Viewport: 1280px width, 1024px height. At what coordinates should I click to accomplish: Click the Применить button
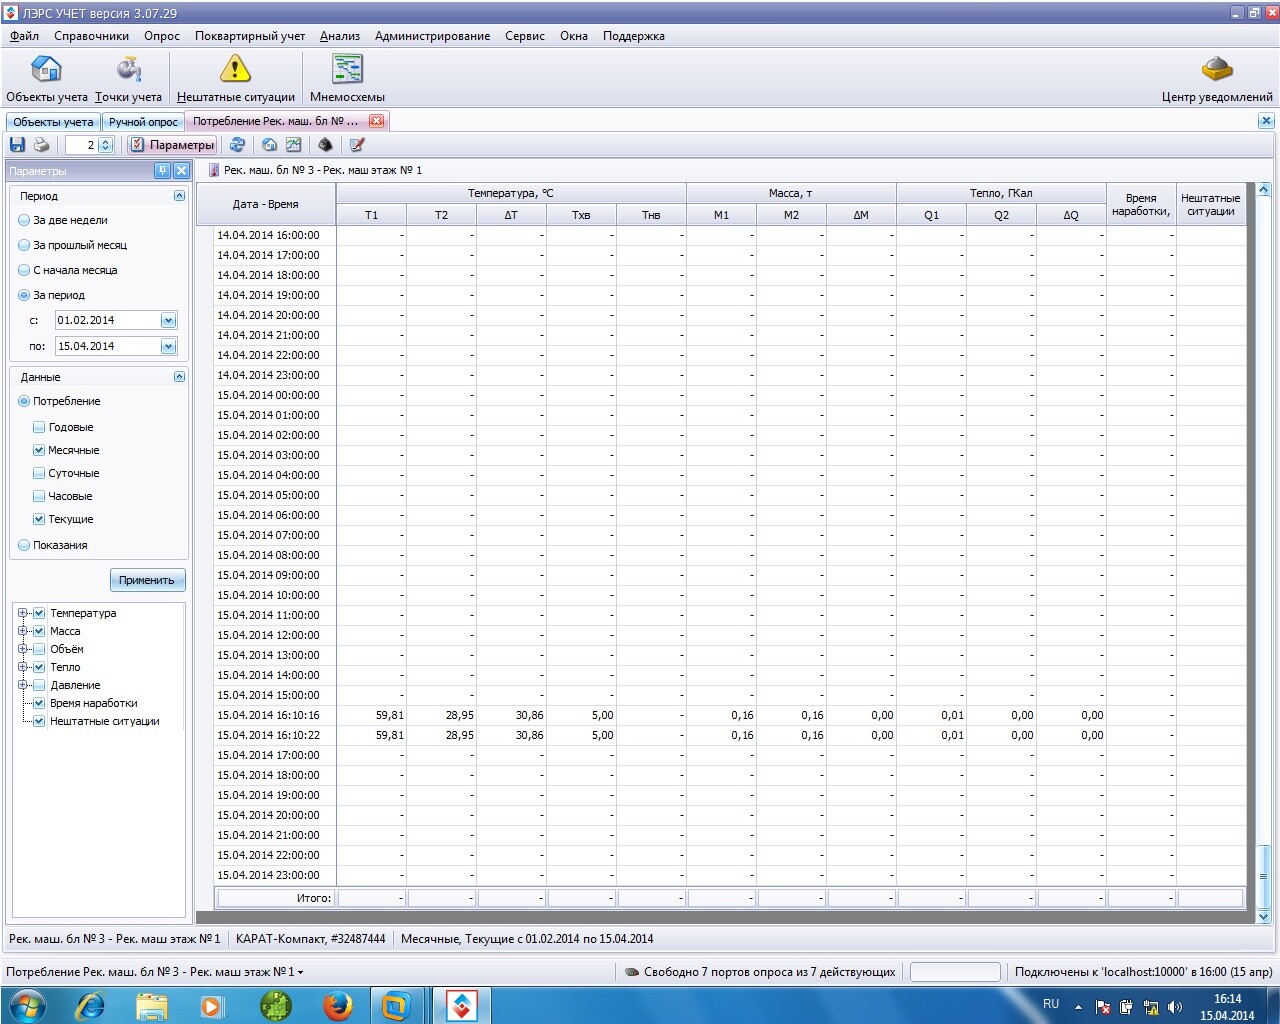point(147,580)
